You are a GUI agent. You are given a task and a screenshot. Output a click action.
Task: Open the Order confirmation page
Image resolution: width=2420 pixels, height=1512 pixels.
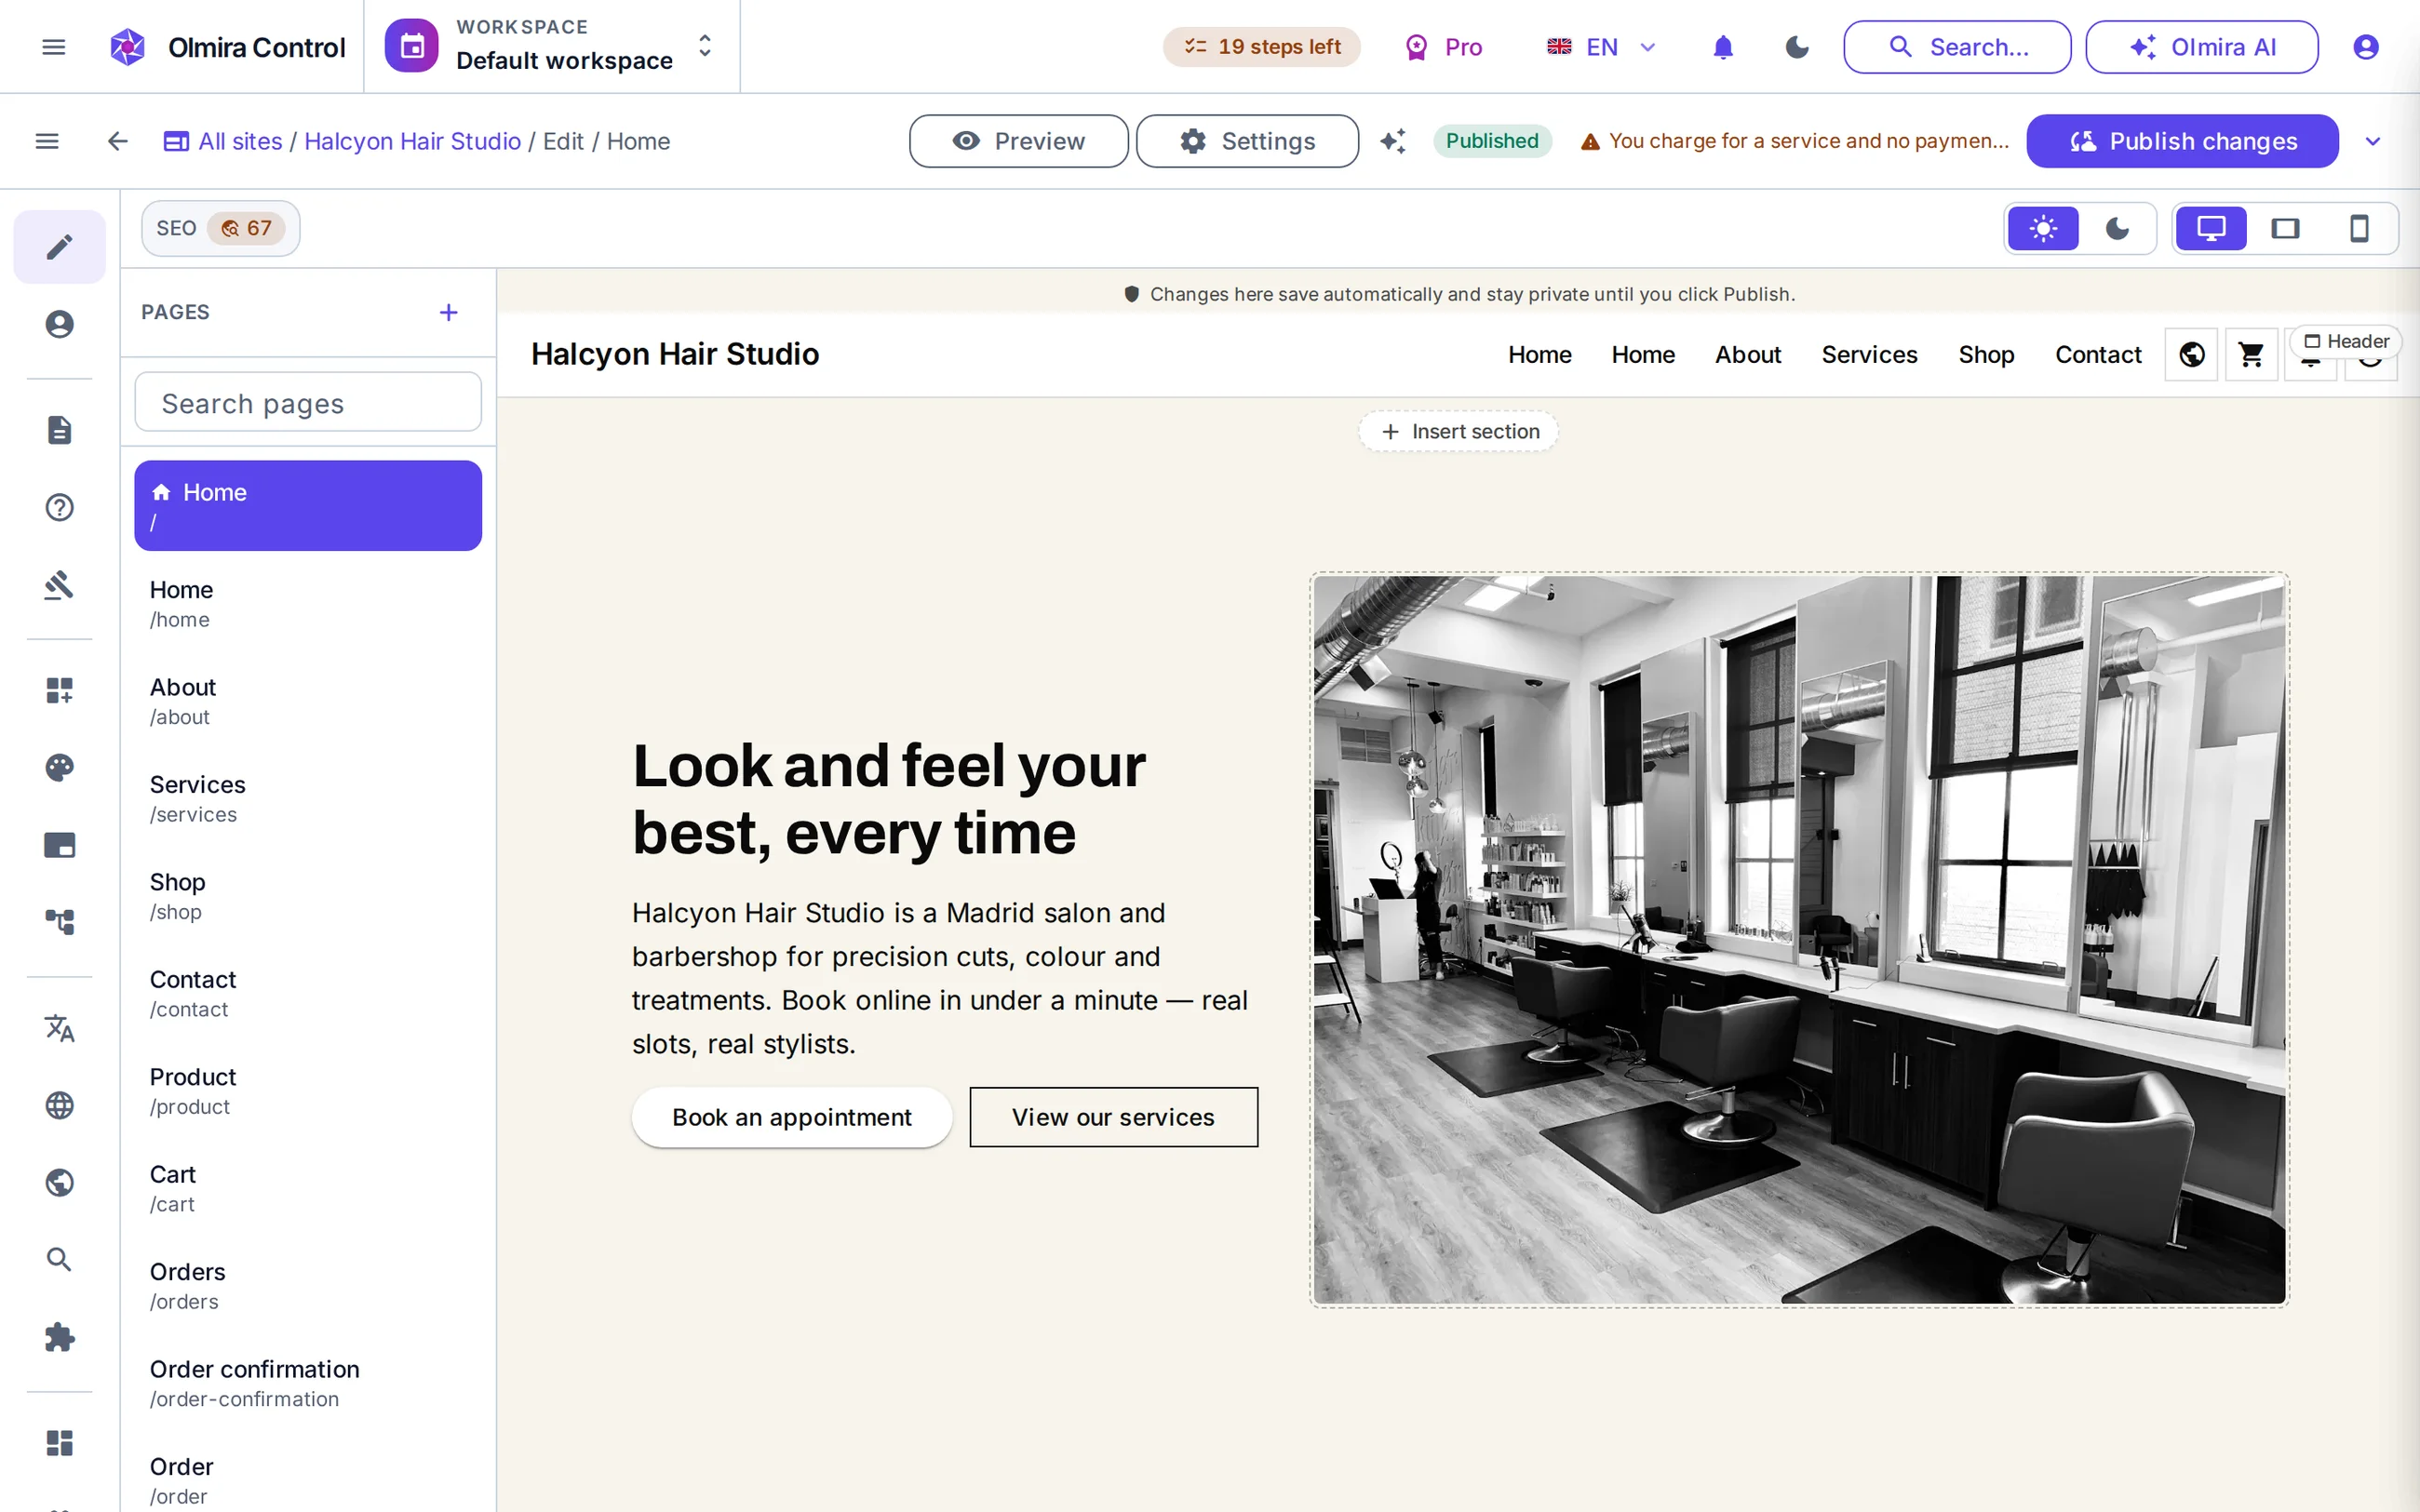point(308,1384)
